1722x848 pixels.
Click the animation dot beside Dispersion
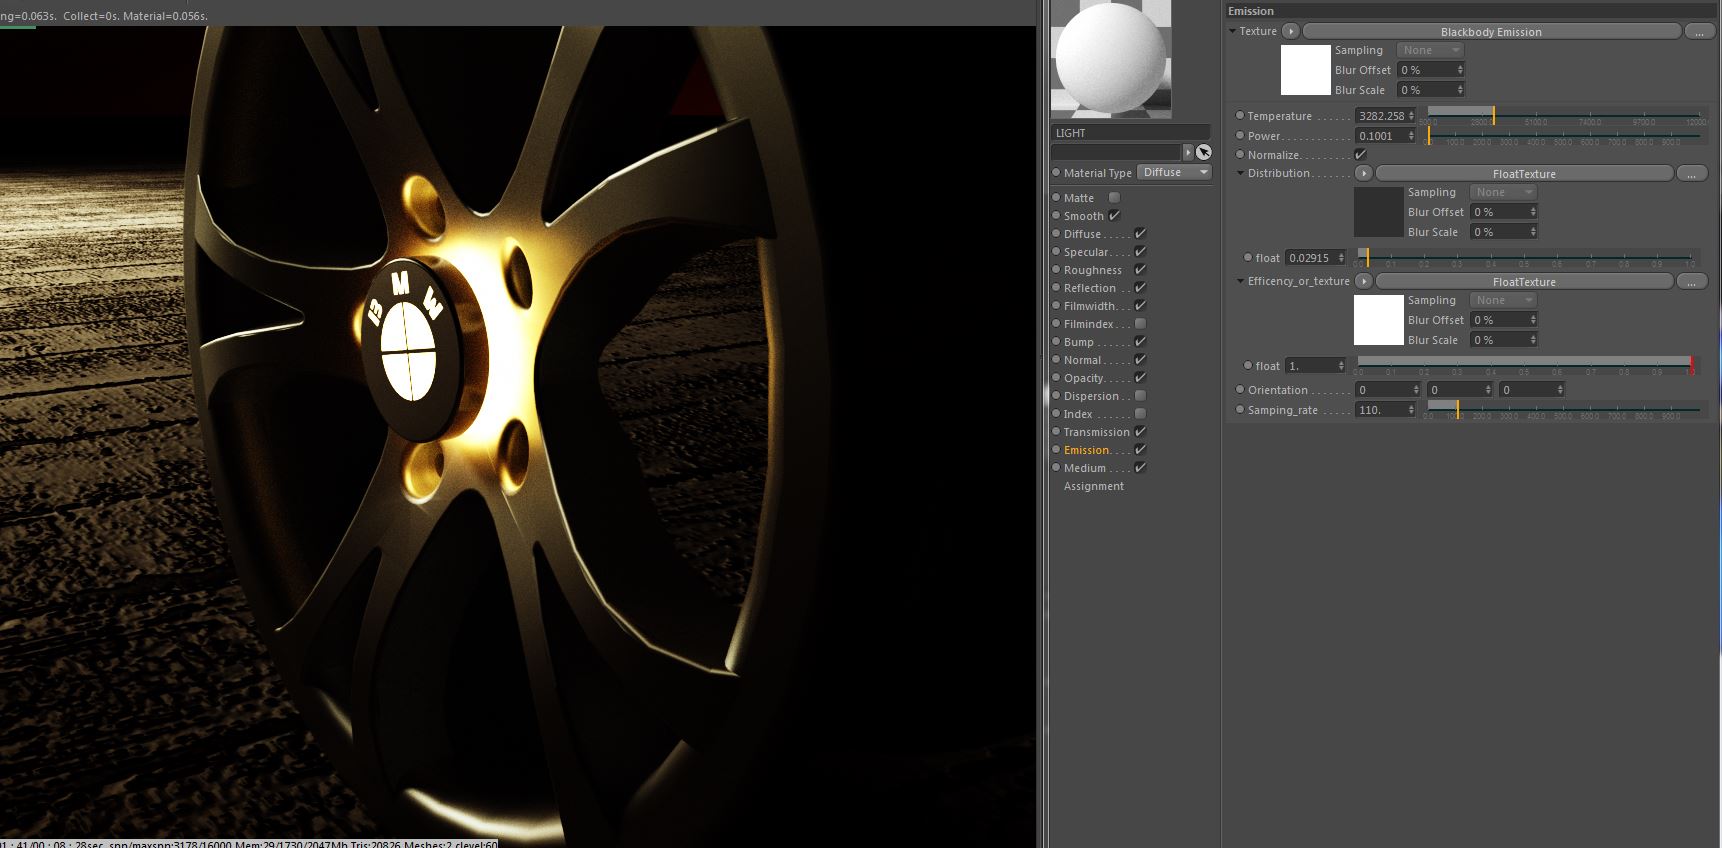[x=1056, y=396]
